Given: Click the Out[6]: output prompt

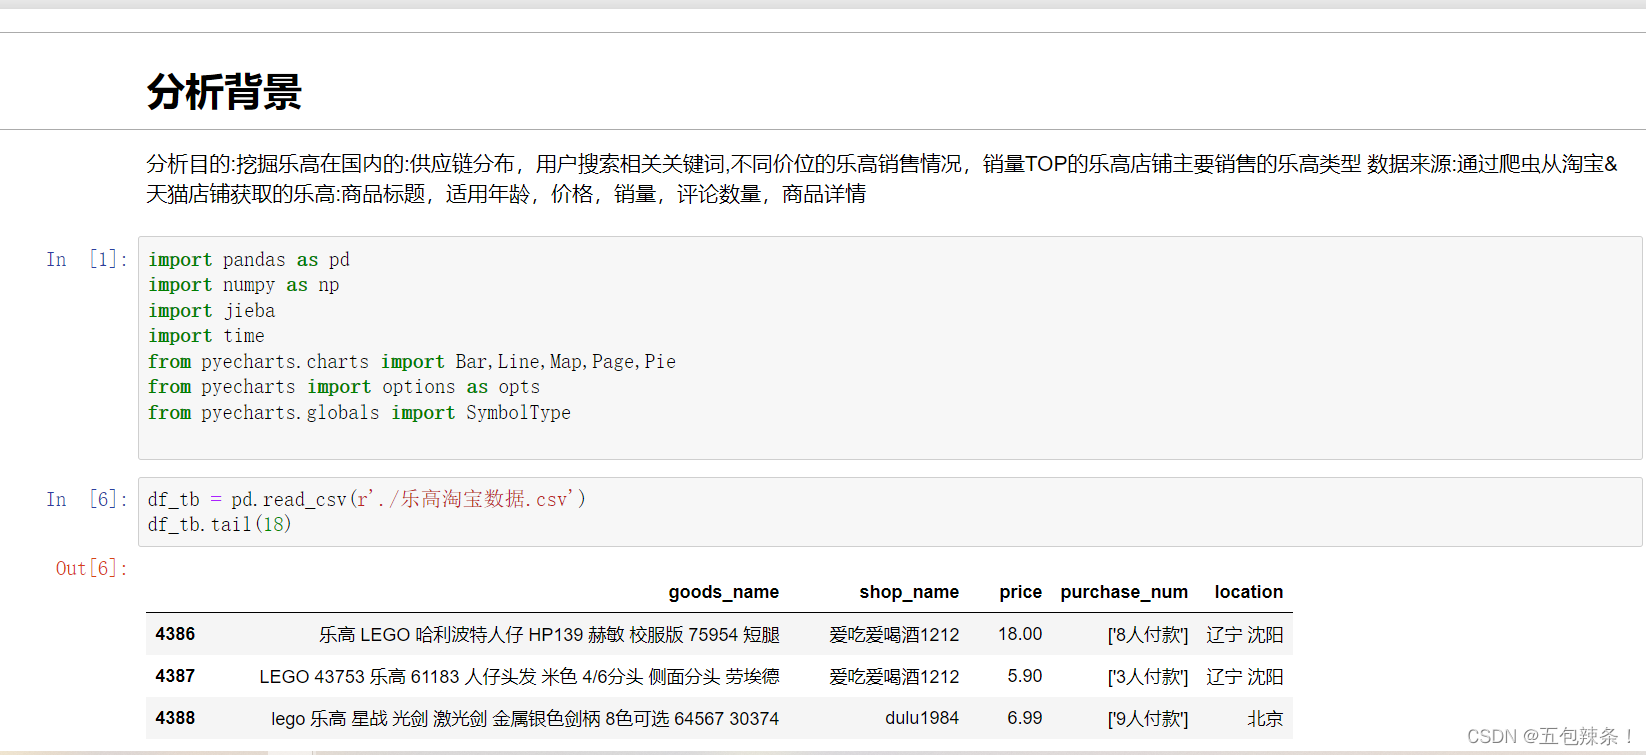Looking at the screenshot, I should [x=92, y=568].
